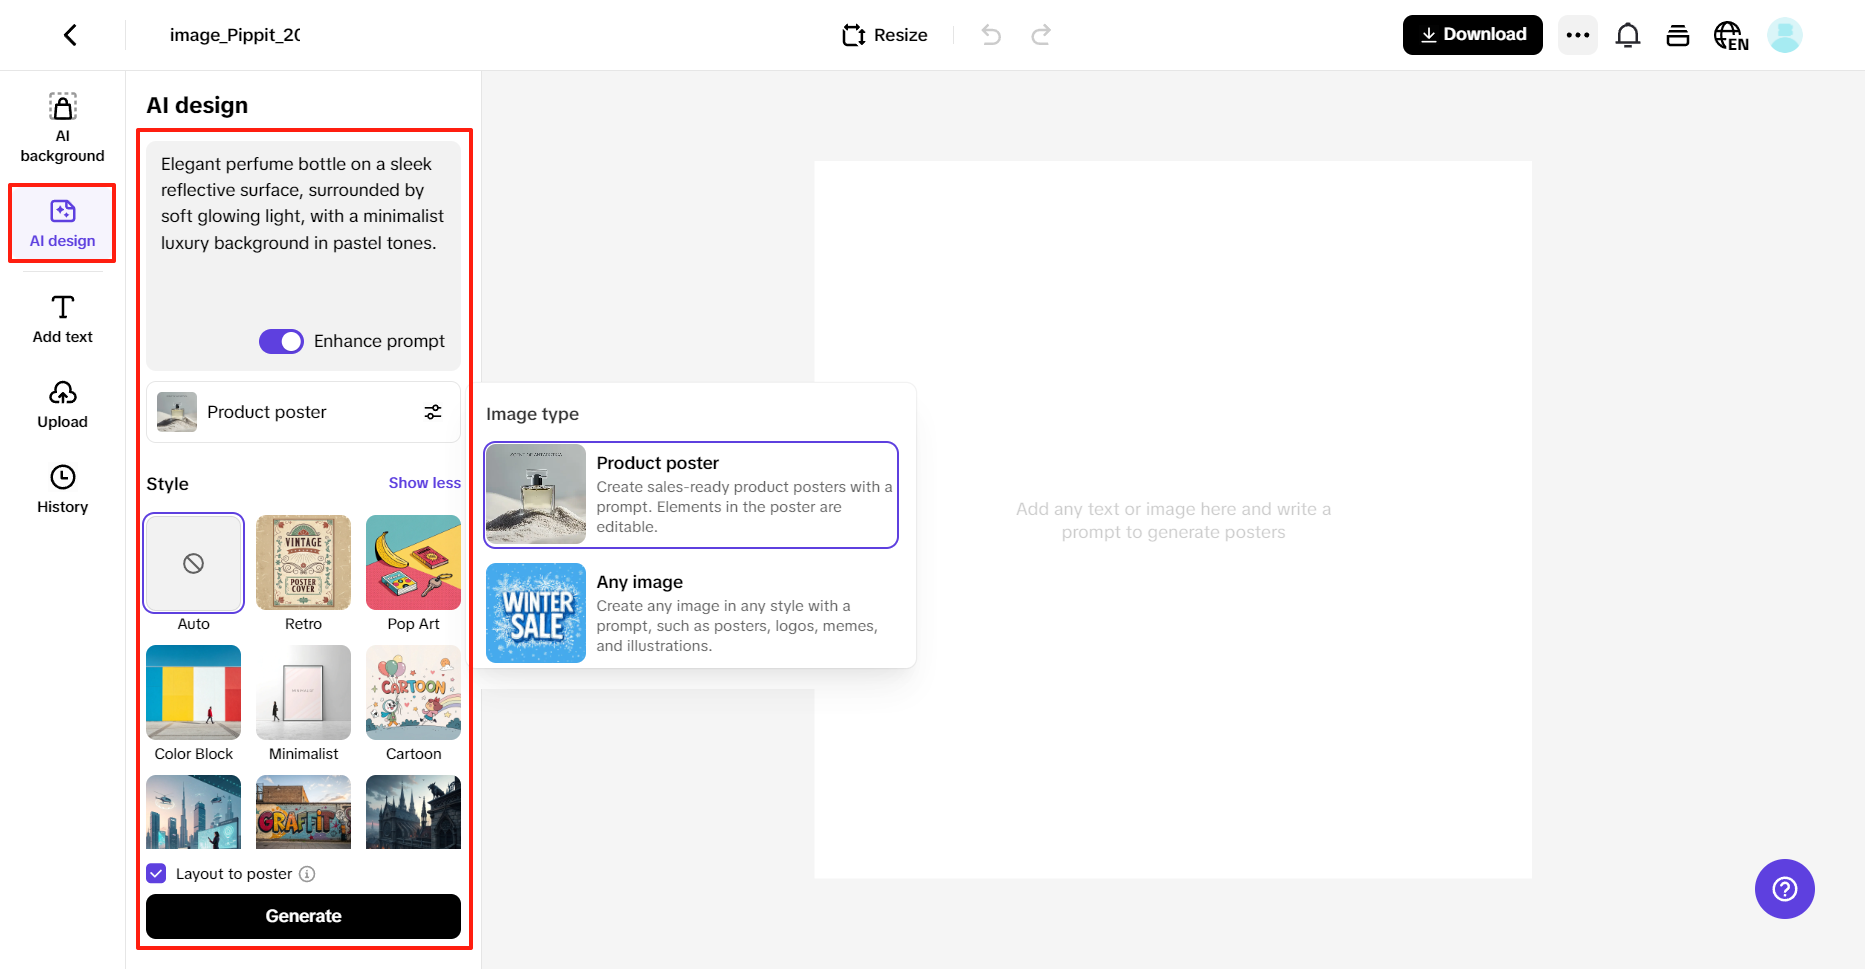
Task: Select the Any image type option
Action: 690,612
